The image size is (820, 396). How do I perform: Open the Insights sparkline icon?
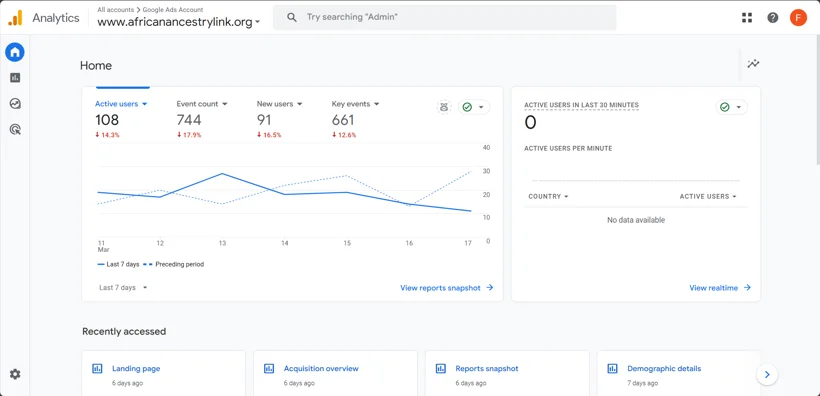(x=753, y=64)
